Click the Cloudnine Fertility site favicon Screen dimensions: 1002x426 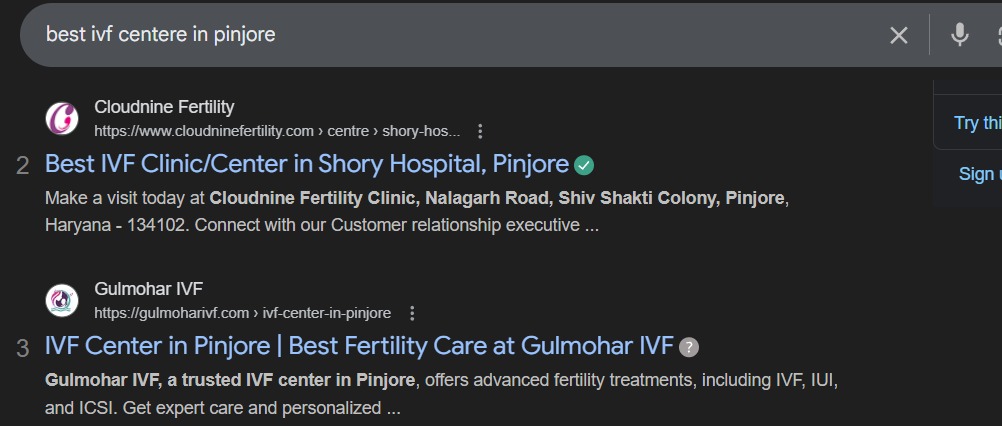pos(62,118)
